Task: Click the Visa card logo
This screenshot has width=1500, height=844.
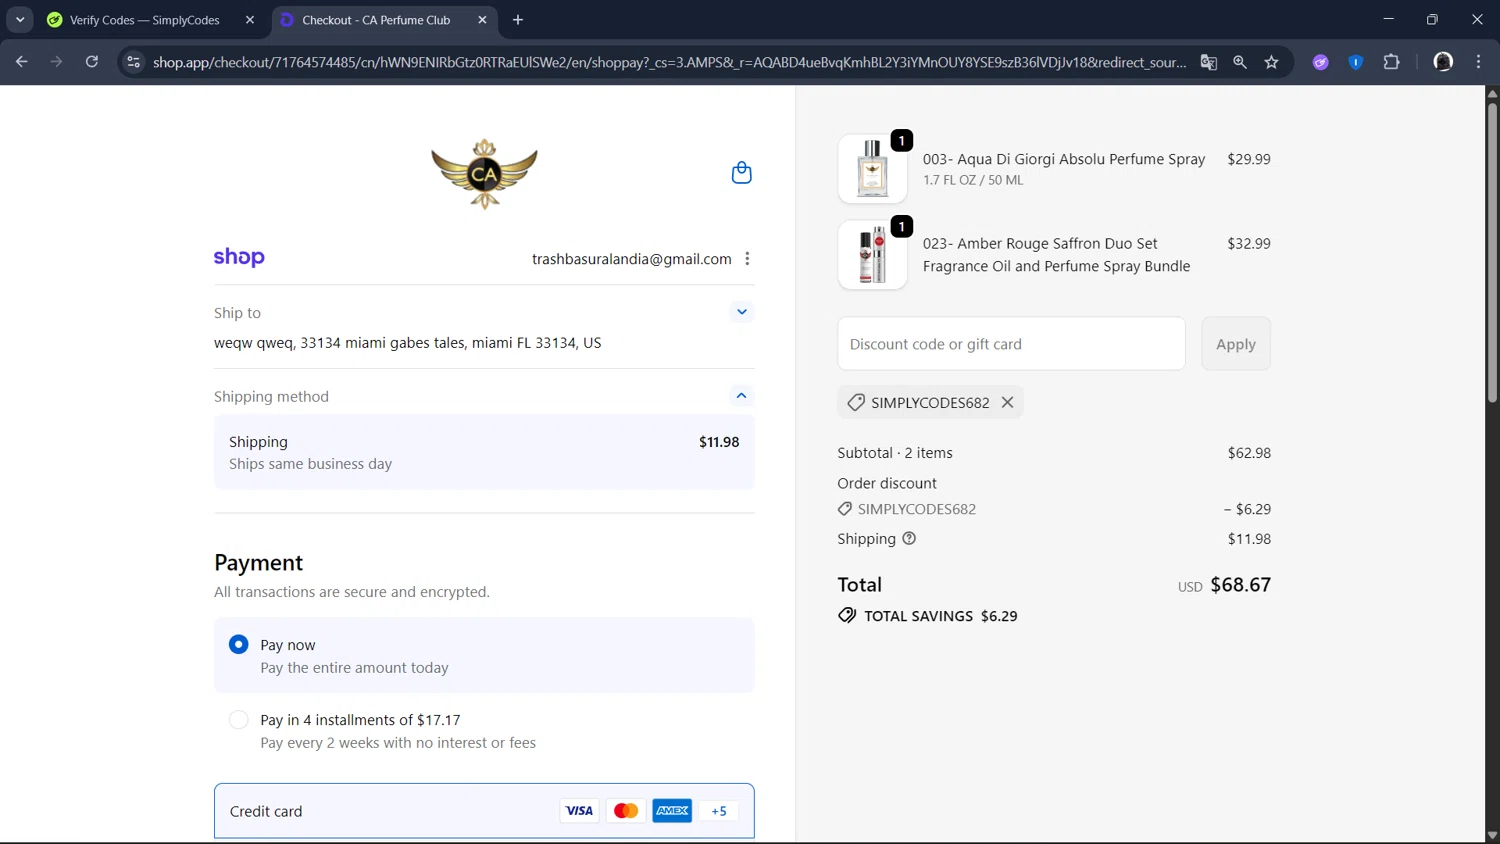Action: (x=579, y=811)
